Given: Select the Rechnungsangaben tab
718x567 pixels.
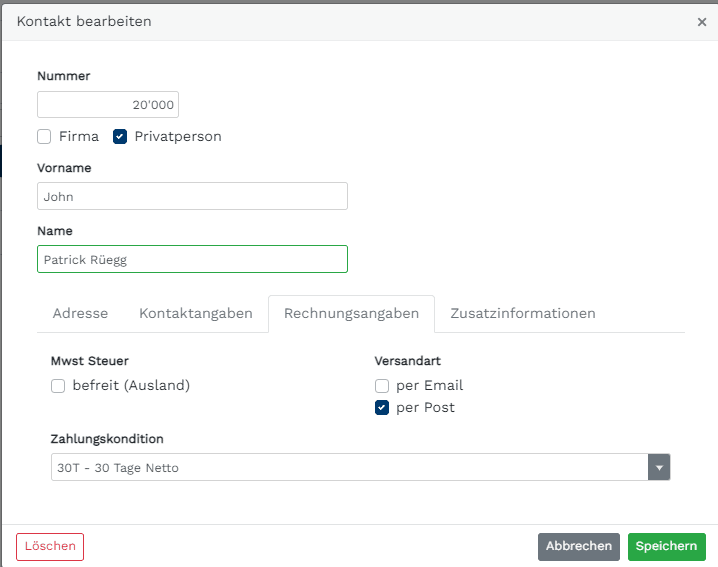Looking at the screenshot, I should (x=351, y=313).
